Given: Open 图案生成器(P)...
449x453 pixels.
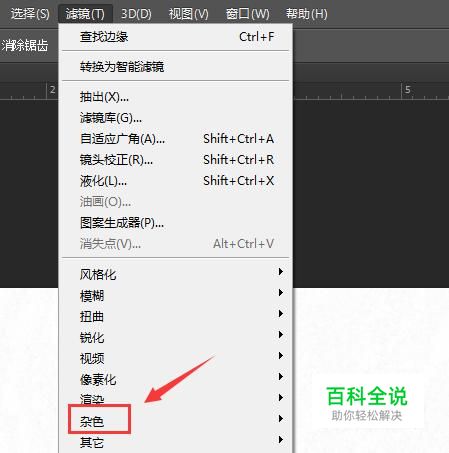Looking at the screenshot, I should 176,223.
